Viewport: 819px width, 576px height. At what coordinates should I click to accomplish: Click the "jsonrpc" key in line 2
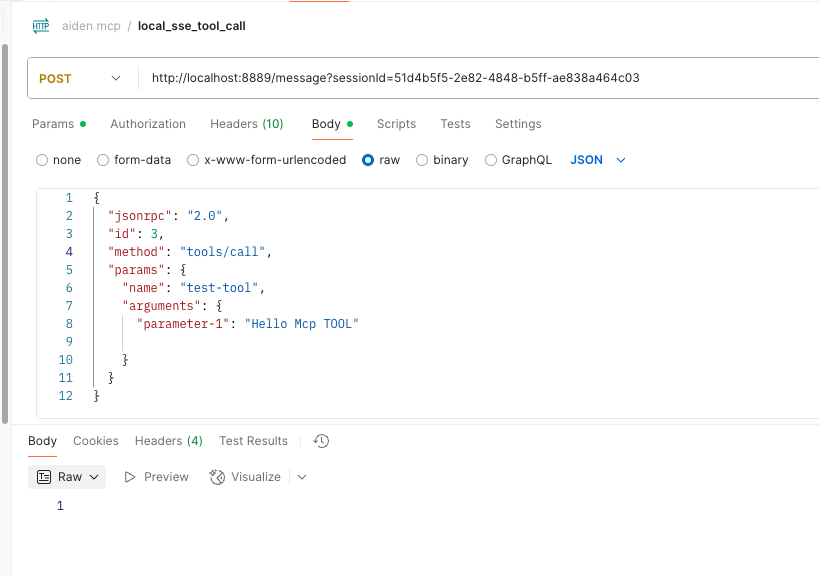coord(139,216)
